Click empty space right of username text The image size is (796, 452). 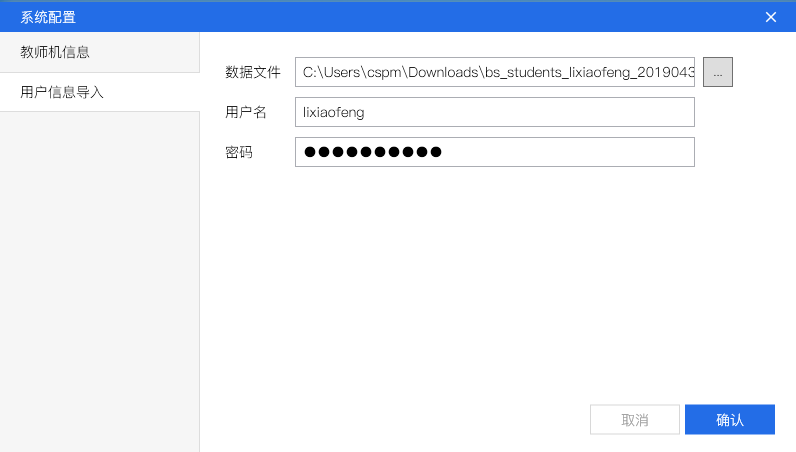point(530,112)
